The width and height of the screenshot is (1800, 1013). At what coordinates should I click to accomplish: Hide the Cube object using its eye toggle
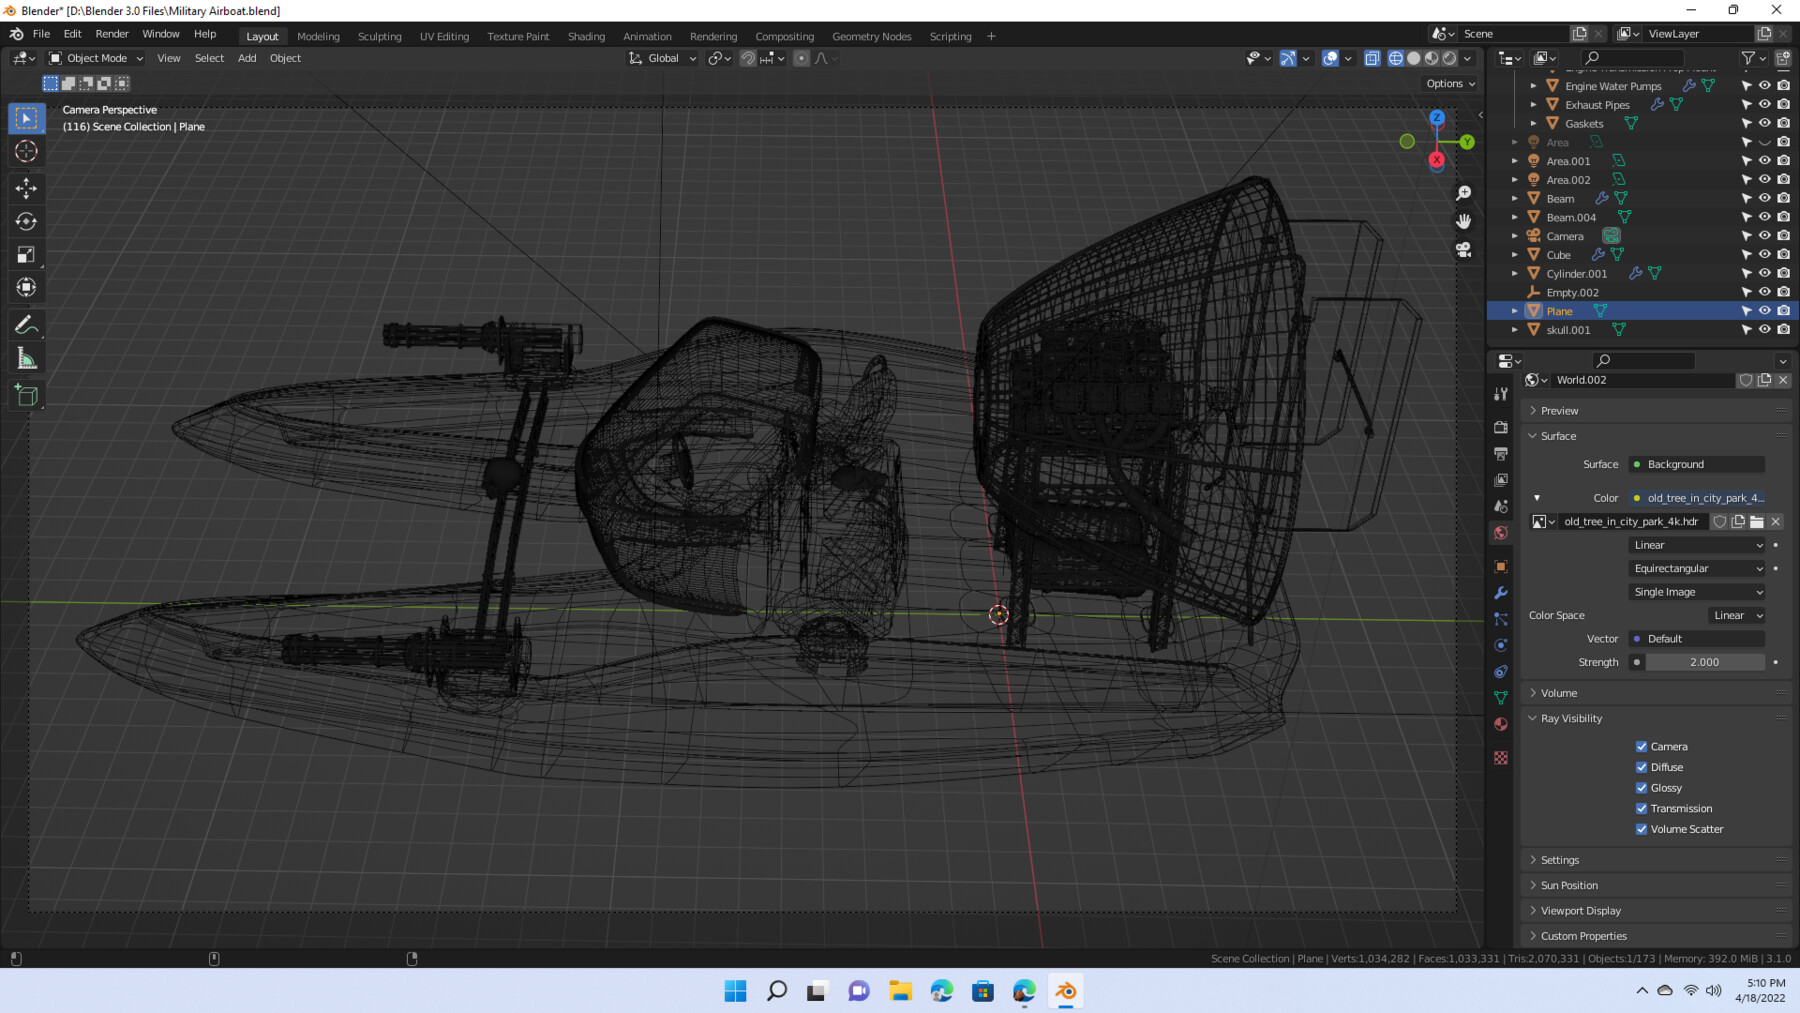(1763, 254)
